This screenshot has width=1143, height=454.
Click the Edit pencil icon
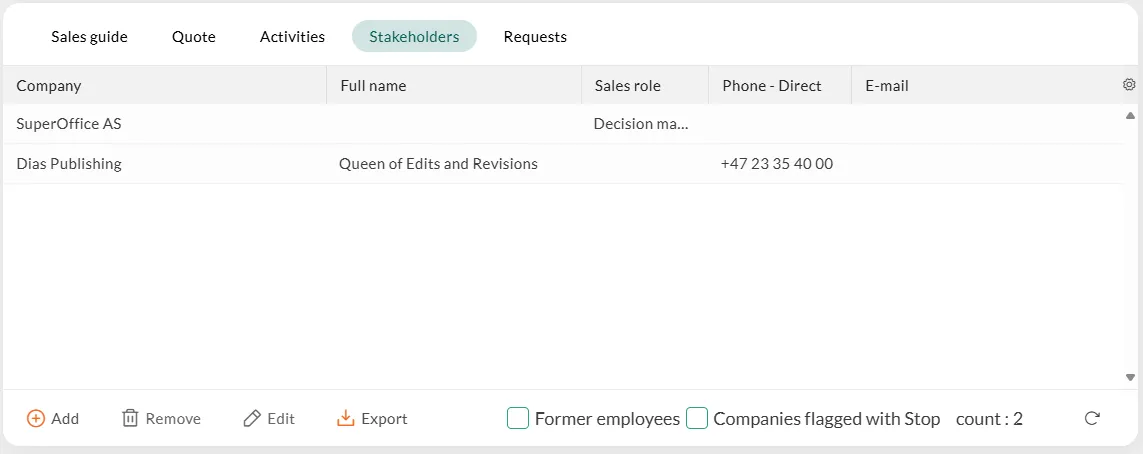coord(252,419)
